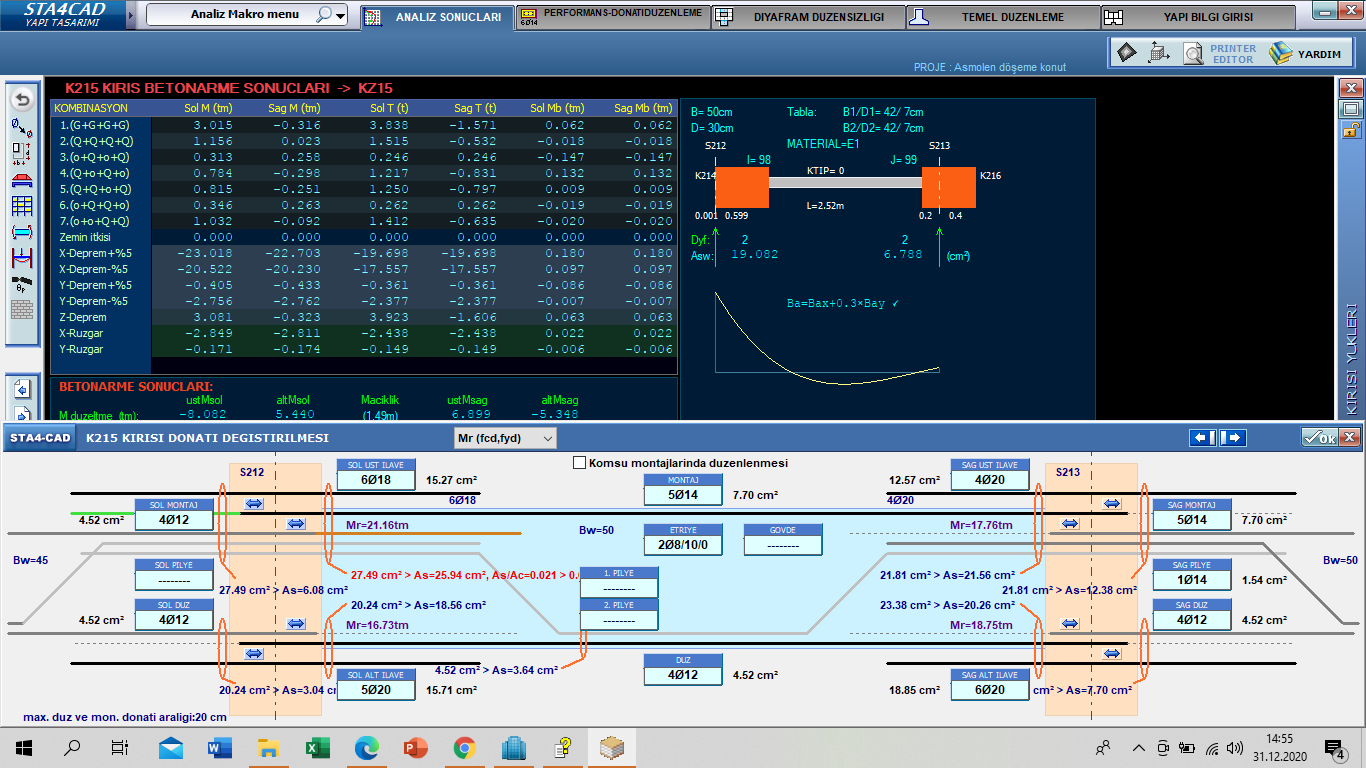
Task: Enable Komsu montajlarinda duzenlenmesi checkbox
Action: 579,463
